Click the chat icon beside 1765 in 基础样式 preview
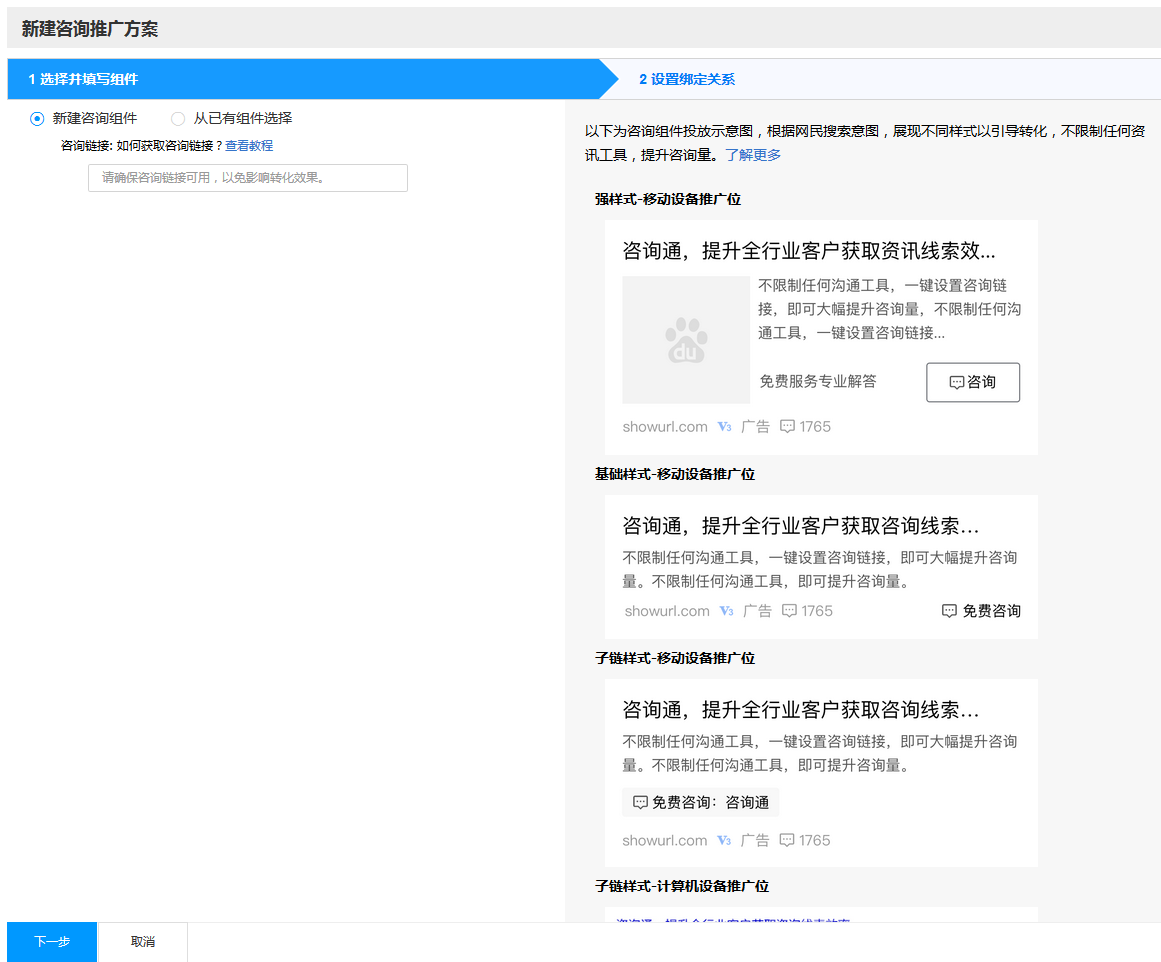This screenshot has height=962, width=1161. 789,611
